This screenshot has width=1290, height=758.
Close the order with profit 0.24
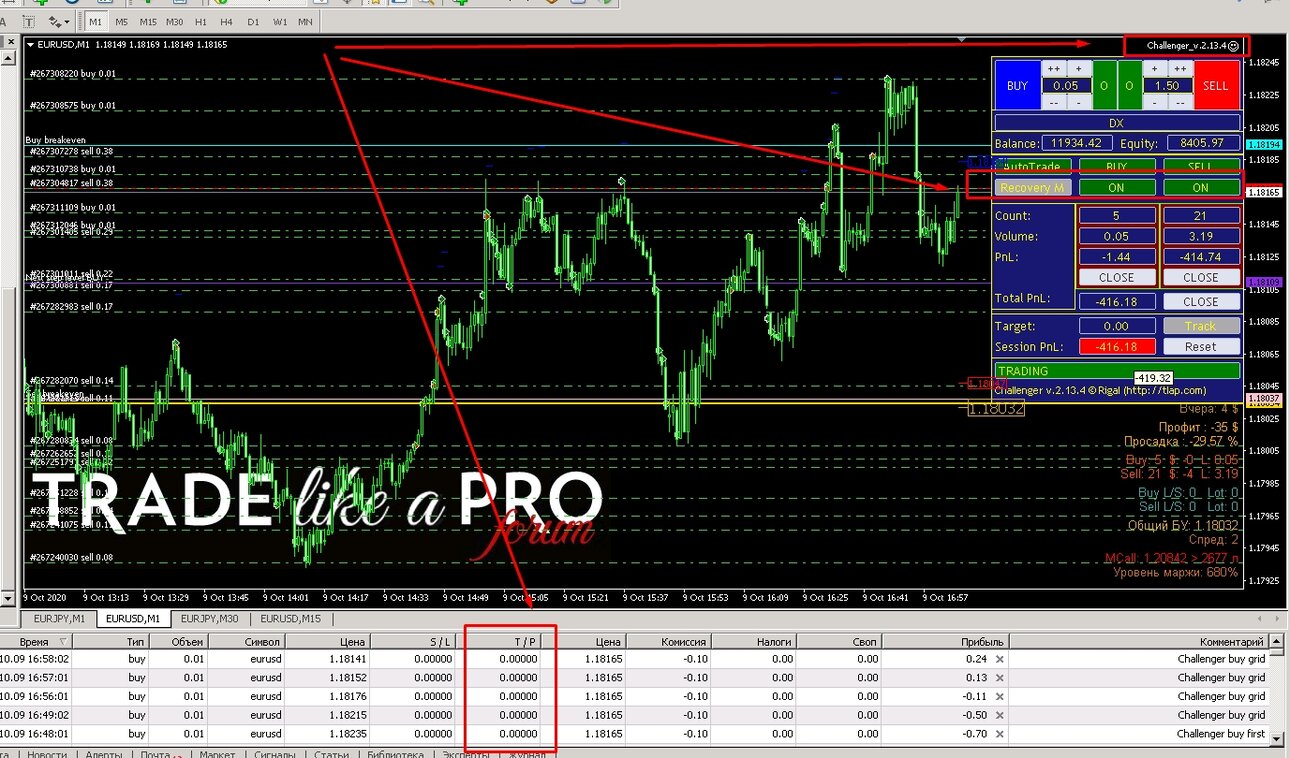[1000, 660]
